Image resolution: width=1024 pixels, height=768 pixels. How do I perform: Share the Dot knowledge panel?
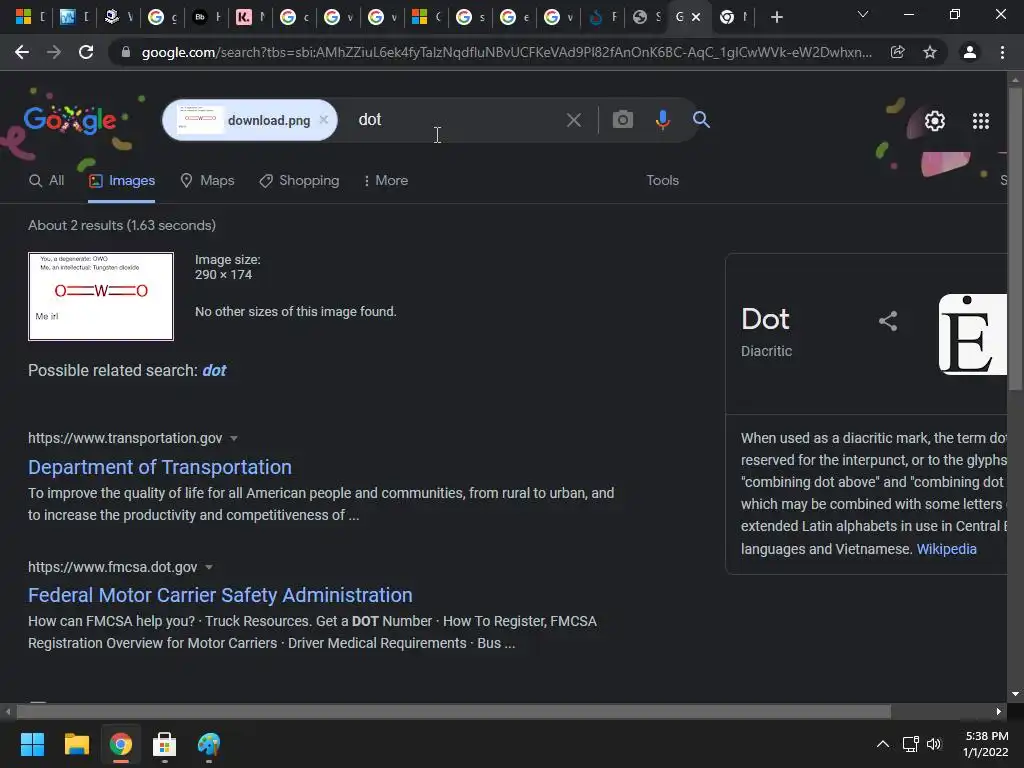coord(888,321)
